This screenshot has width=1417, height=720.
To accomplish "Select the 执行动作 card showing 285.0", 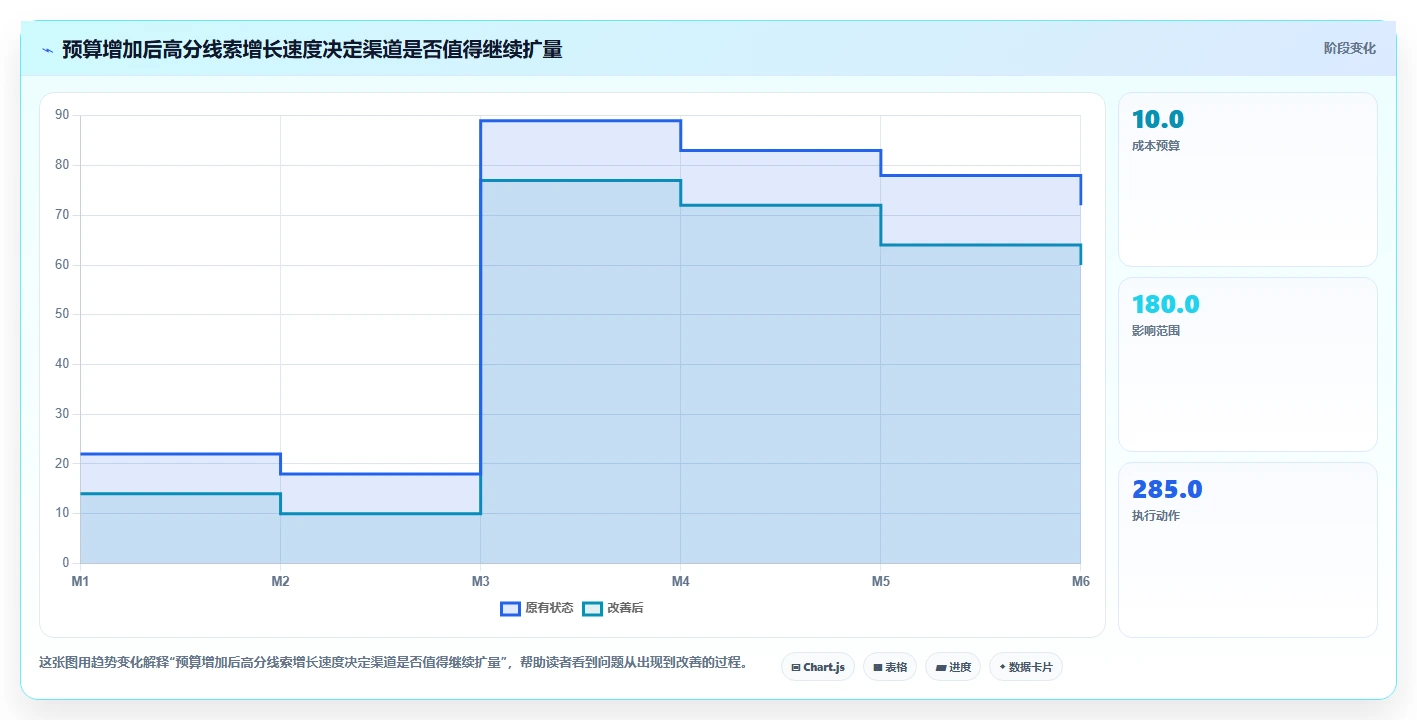I will click(x=1247, y=549).
